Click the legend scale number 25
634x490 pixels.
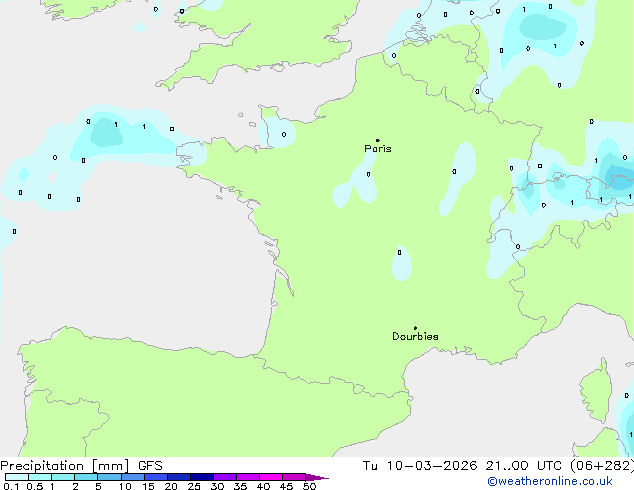(194, 486)
